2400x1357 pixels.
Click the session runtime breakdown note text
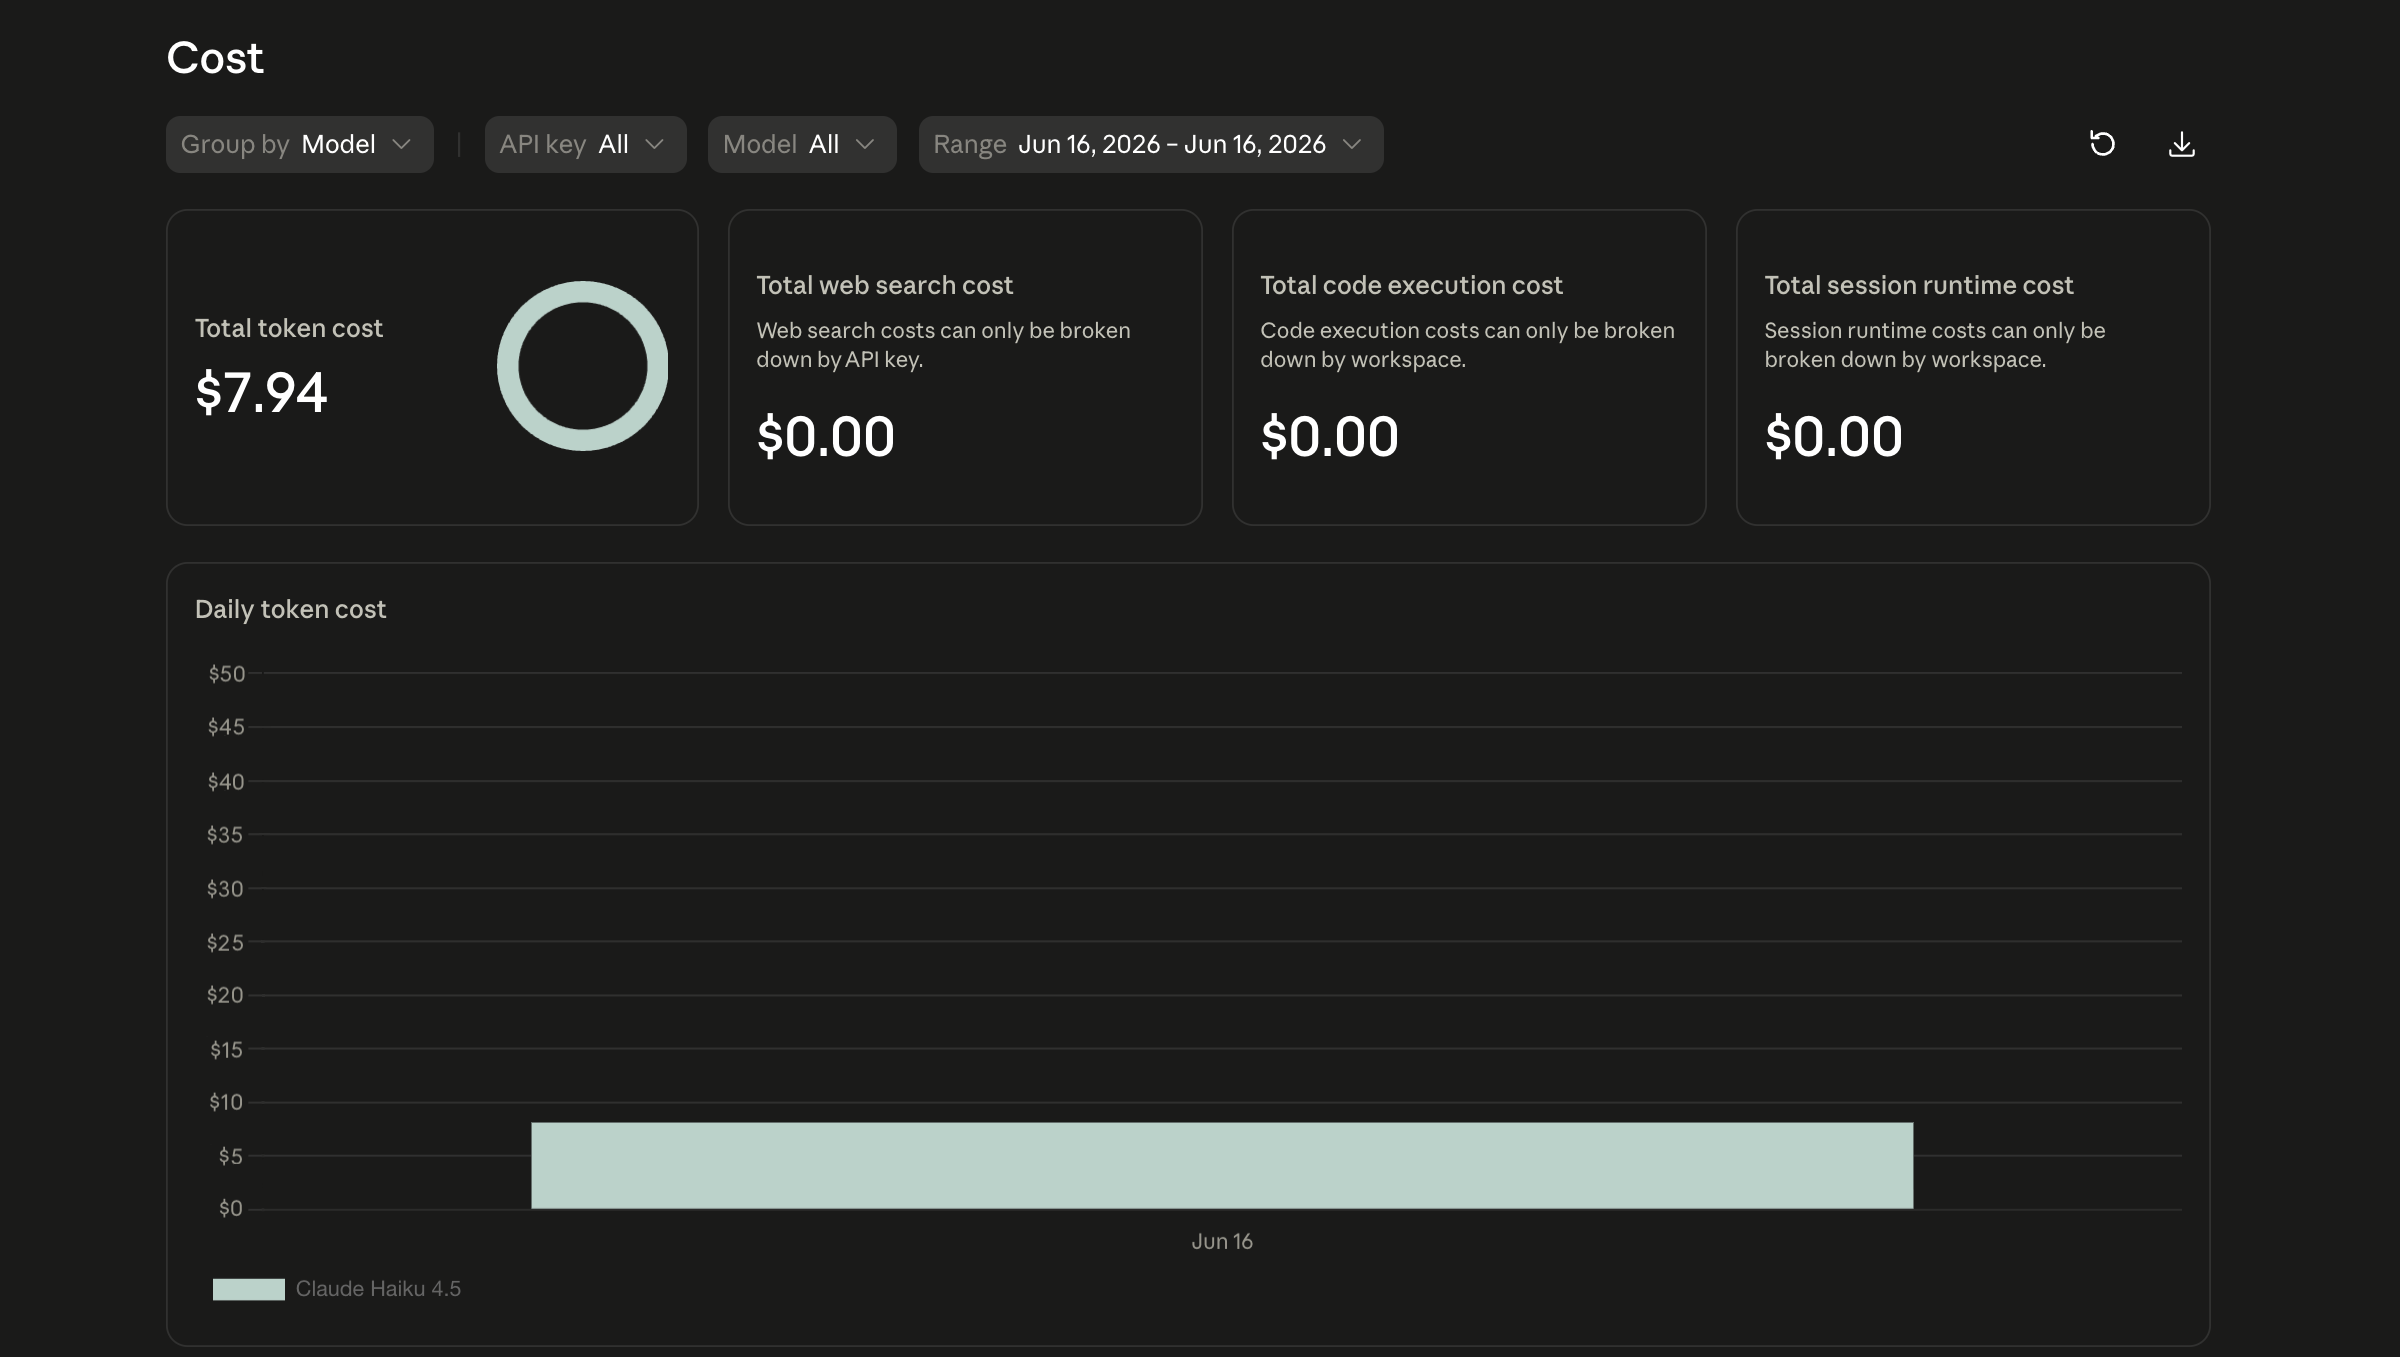click(x=1934, y=345)
